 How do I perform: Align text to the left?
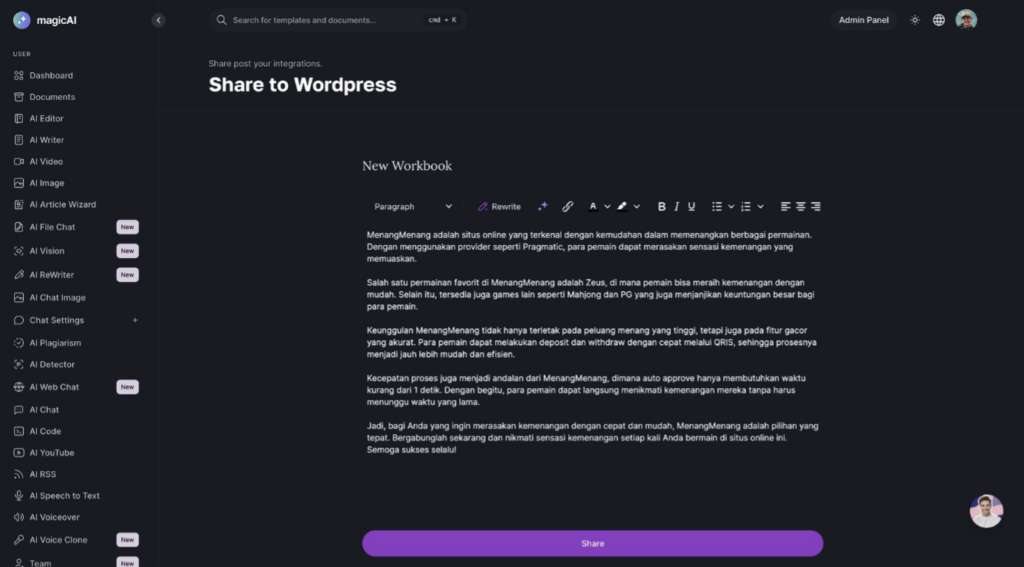pos(786,206)
